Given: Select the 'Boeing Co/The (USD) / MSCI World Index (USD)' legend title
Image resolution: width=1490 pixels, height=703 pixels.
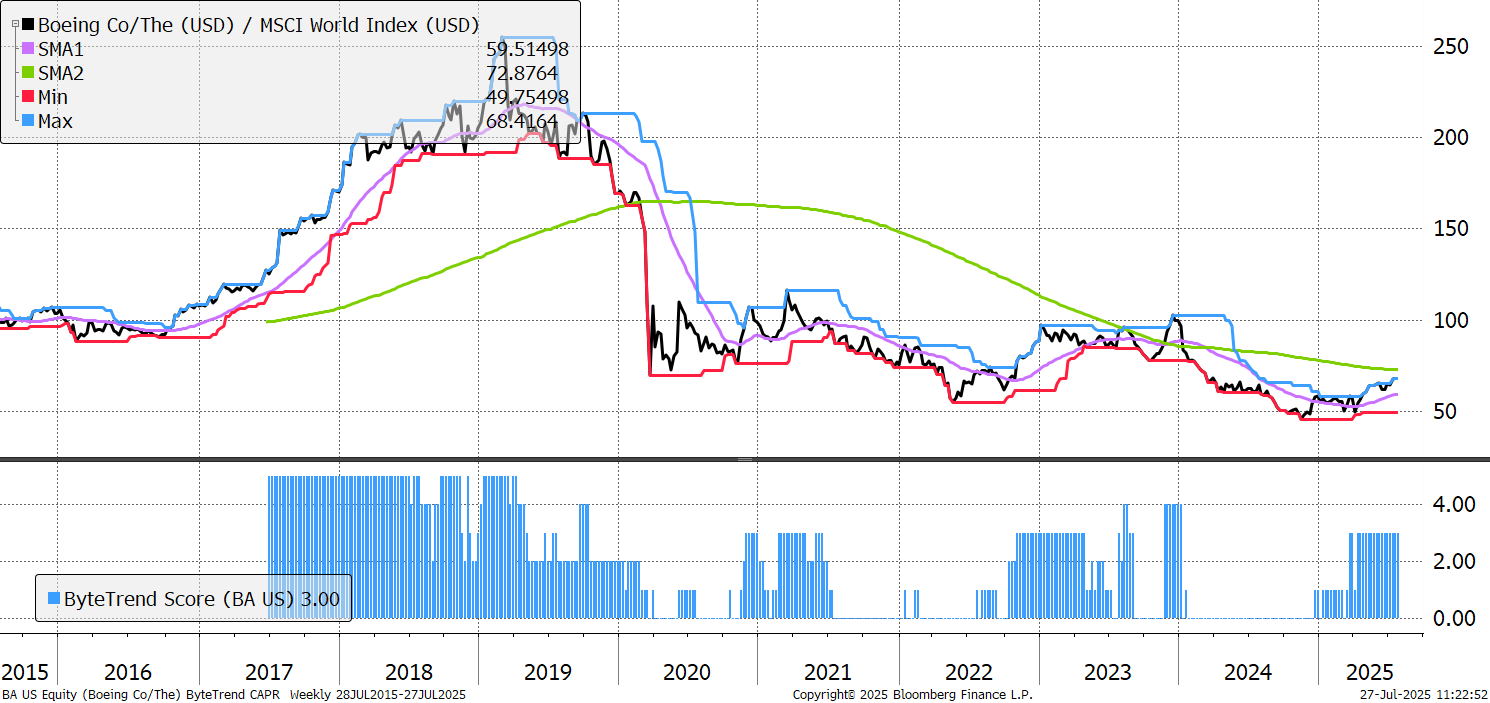Looking at the screenshot, I should [x=258, y=25].
